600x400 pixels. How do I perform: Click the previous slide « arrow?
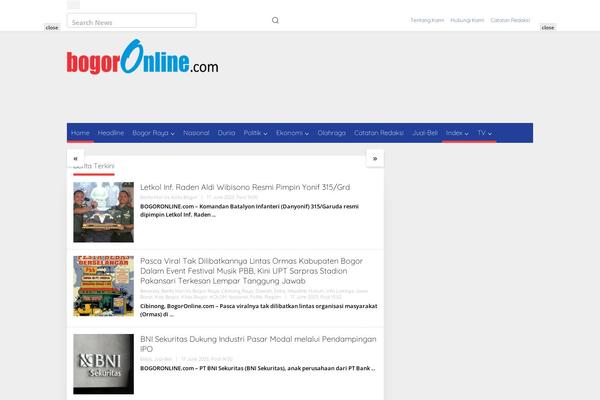[x=75, y=158]
